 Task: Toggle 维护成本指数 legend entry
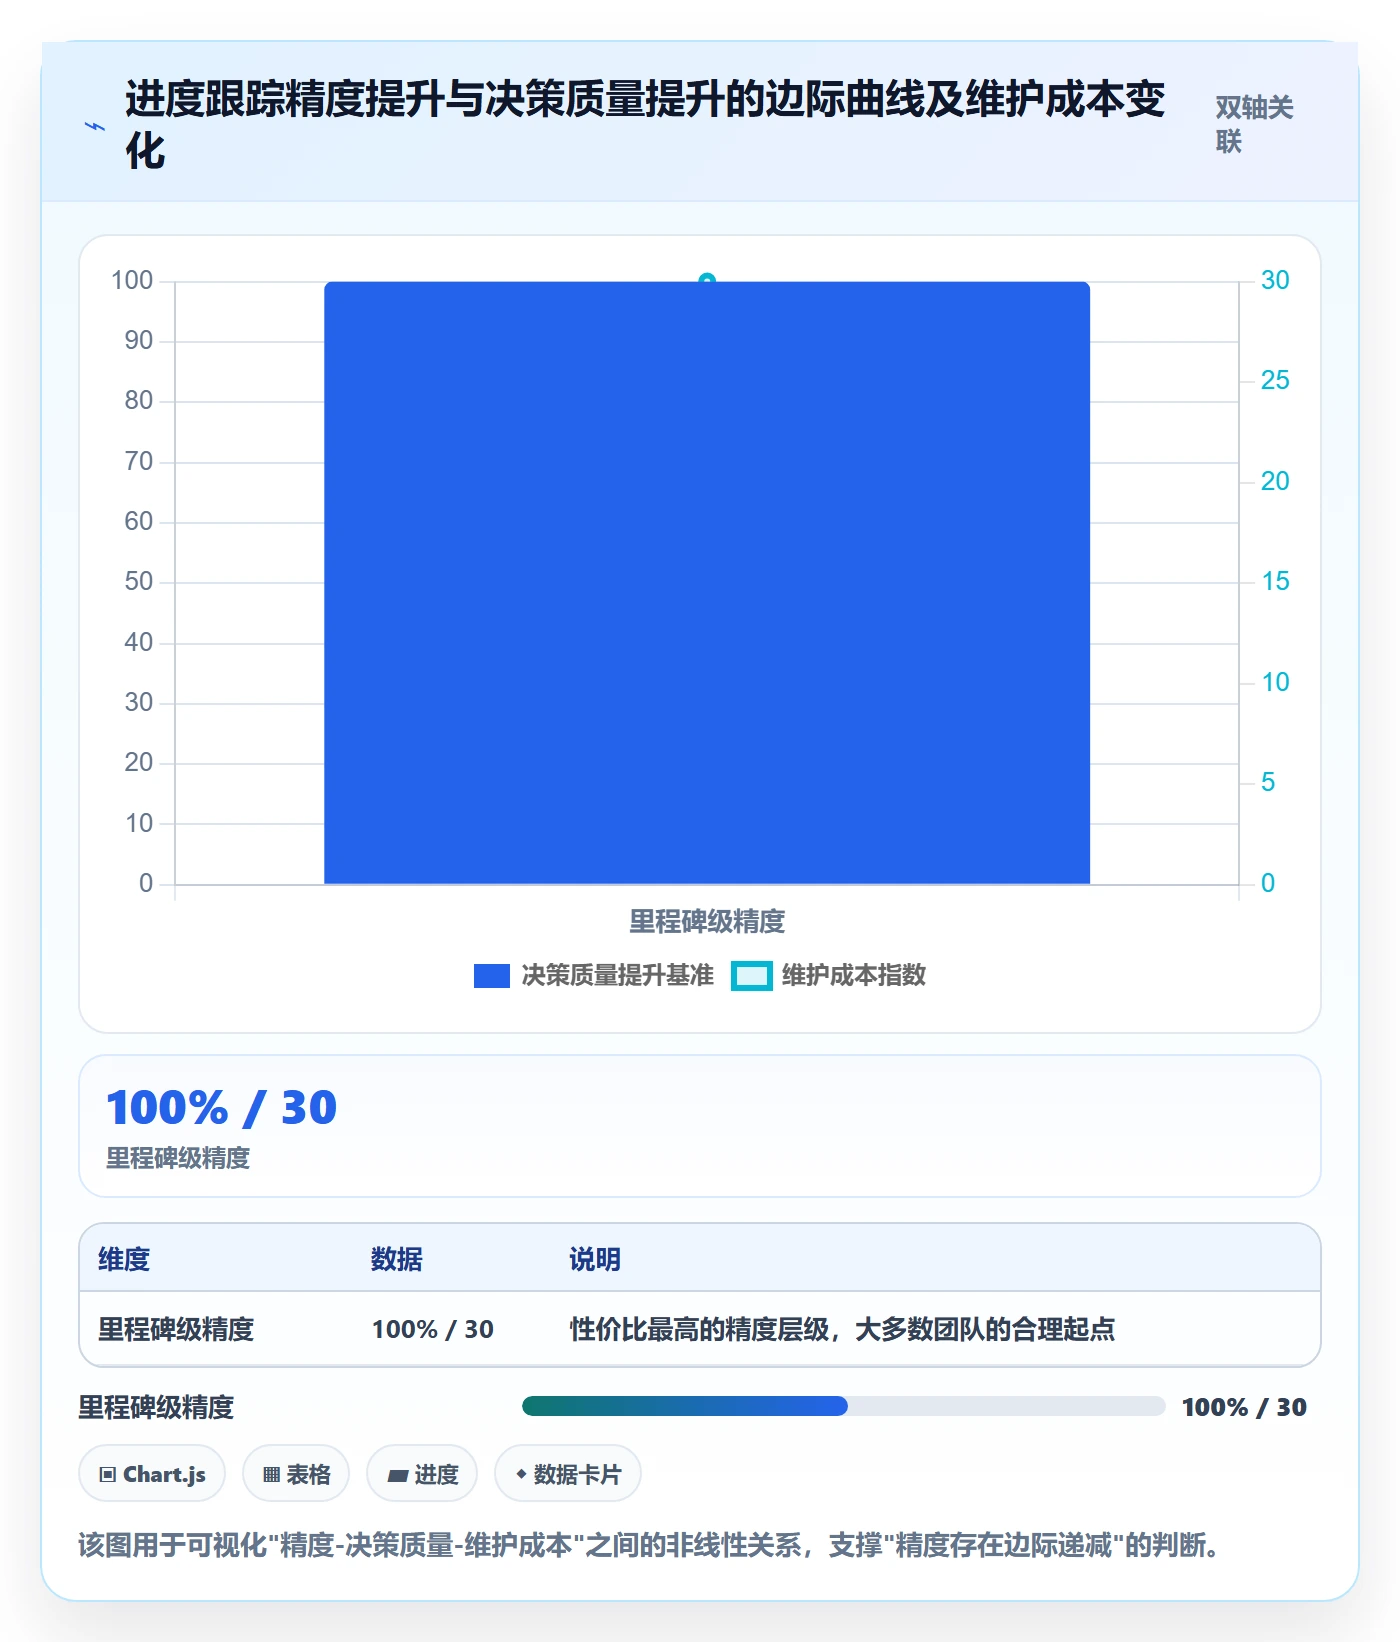(828, 975)
